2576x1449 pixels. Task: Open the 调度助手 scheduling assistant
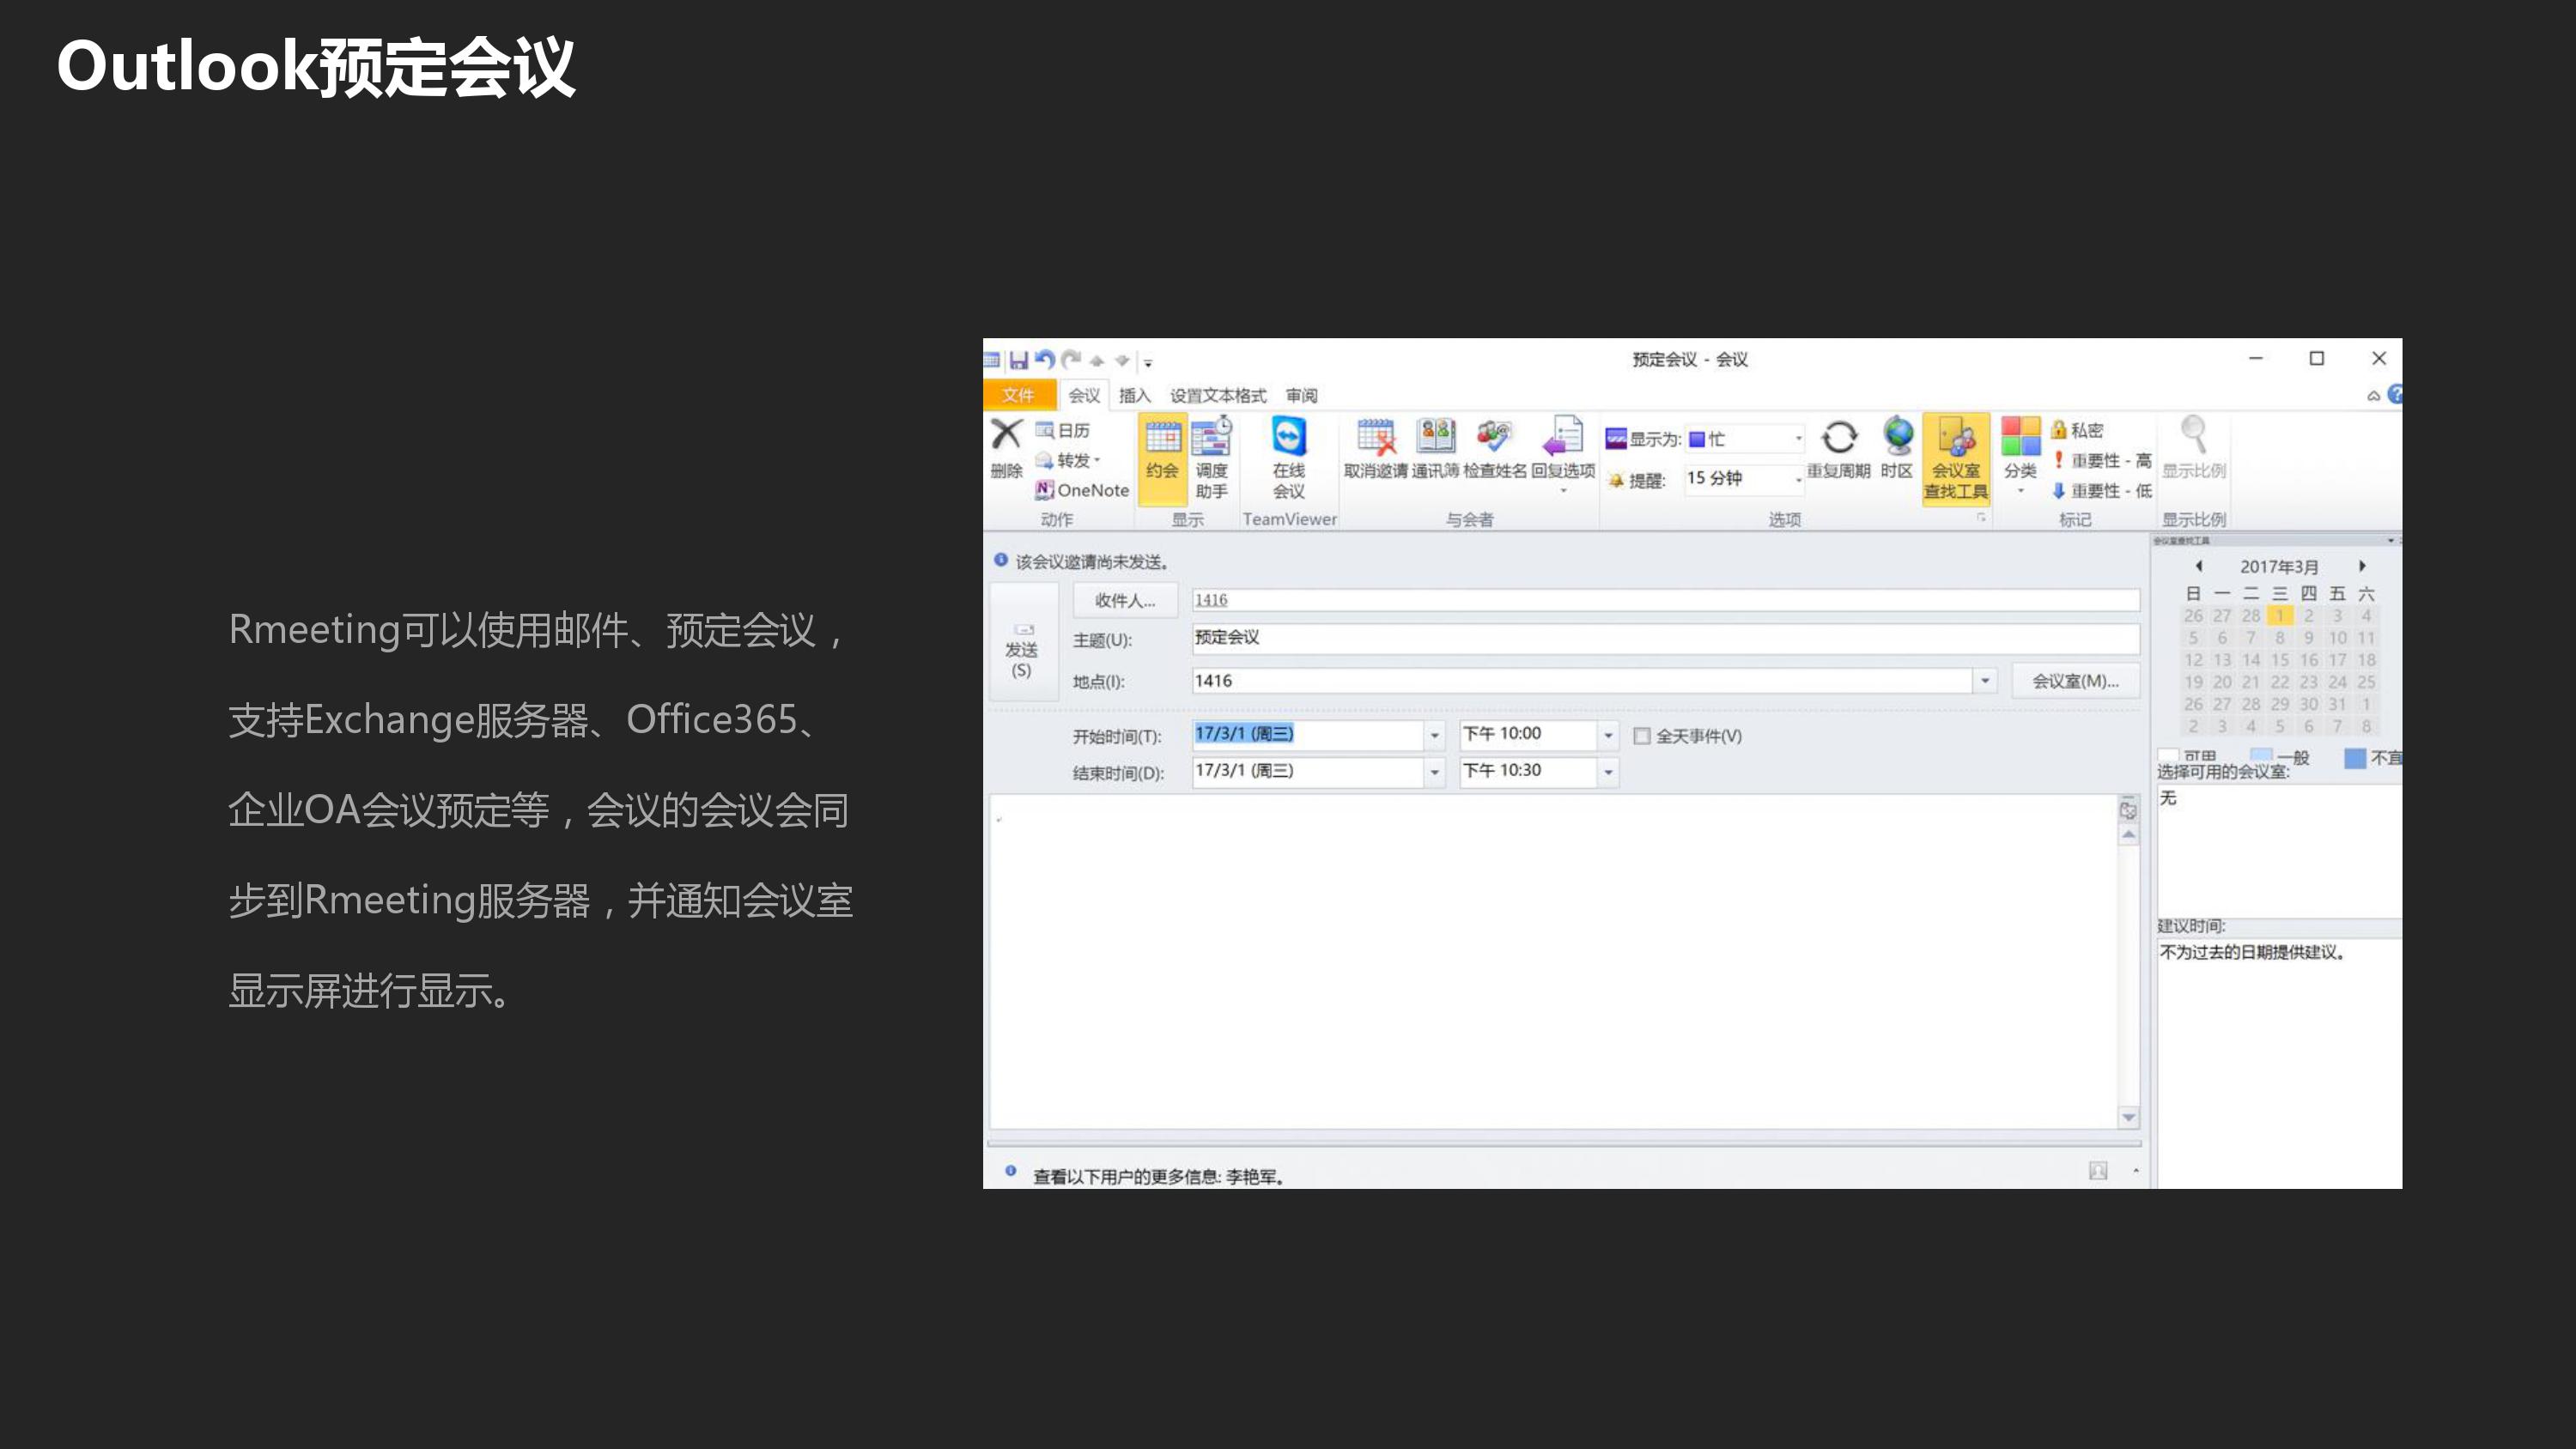[x=1211, y=459]
